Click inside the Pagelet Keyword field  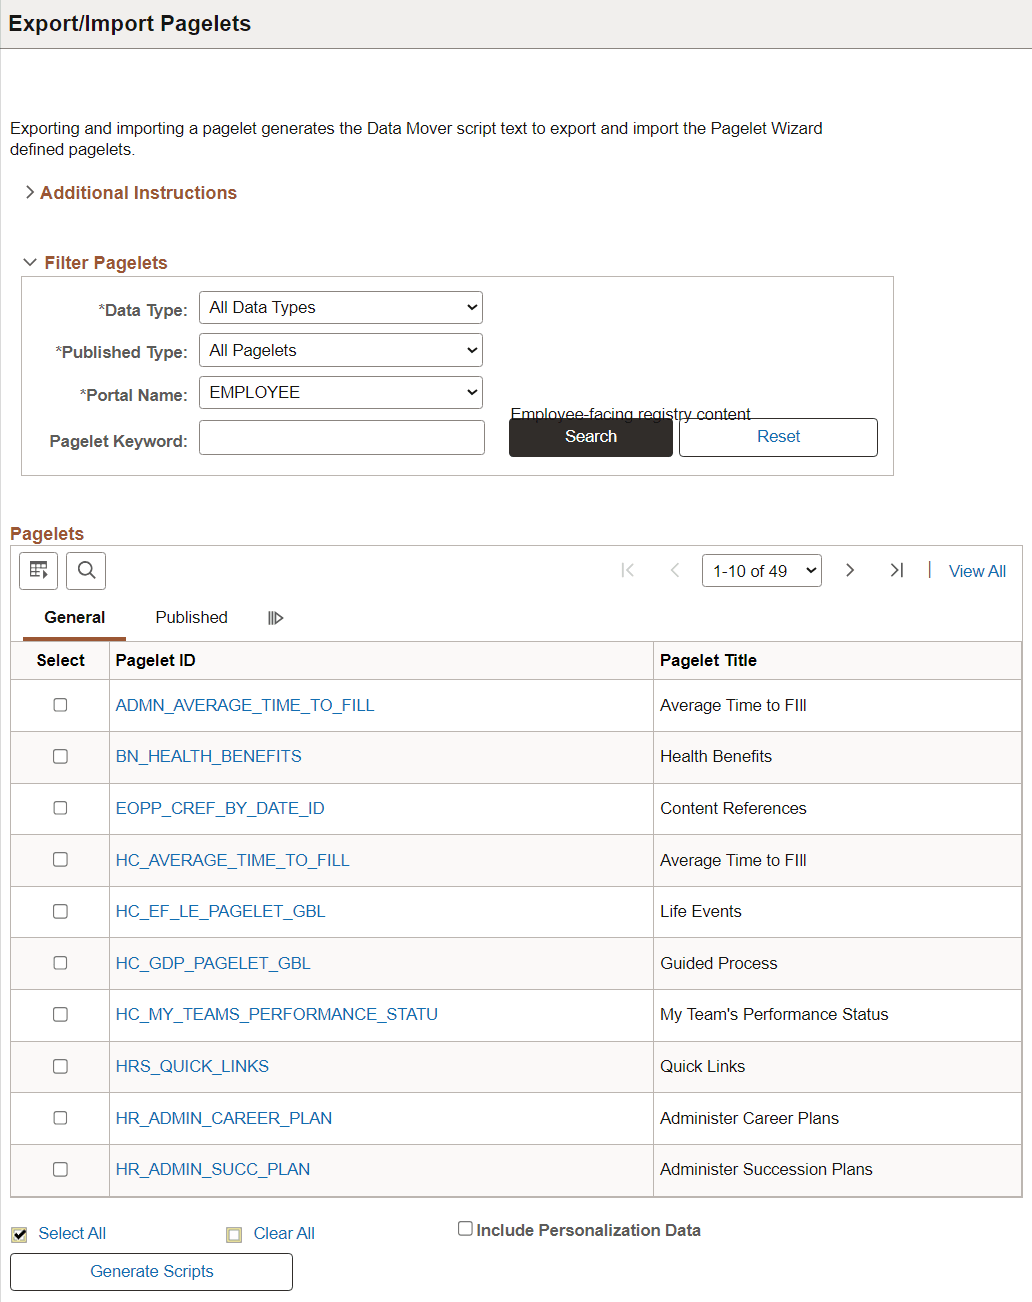[341, 437]
